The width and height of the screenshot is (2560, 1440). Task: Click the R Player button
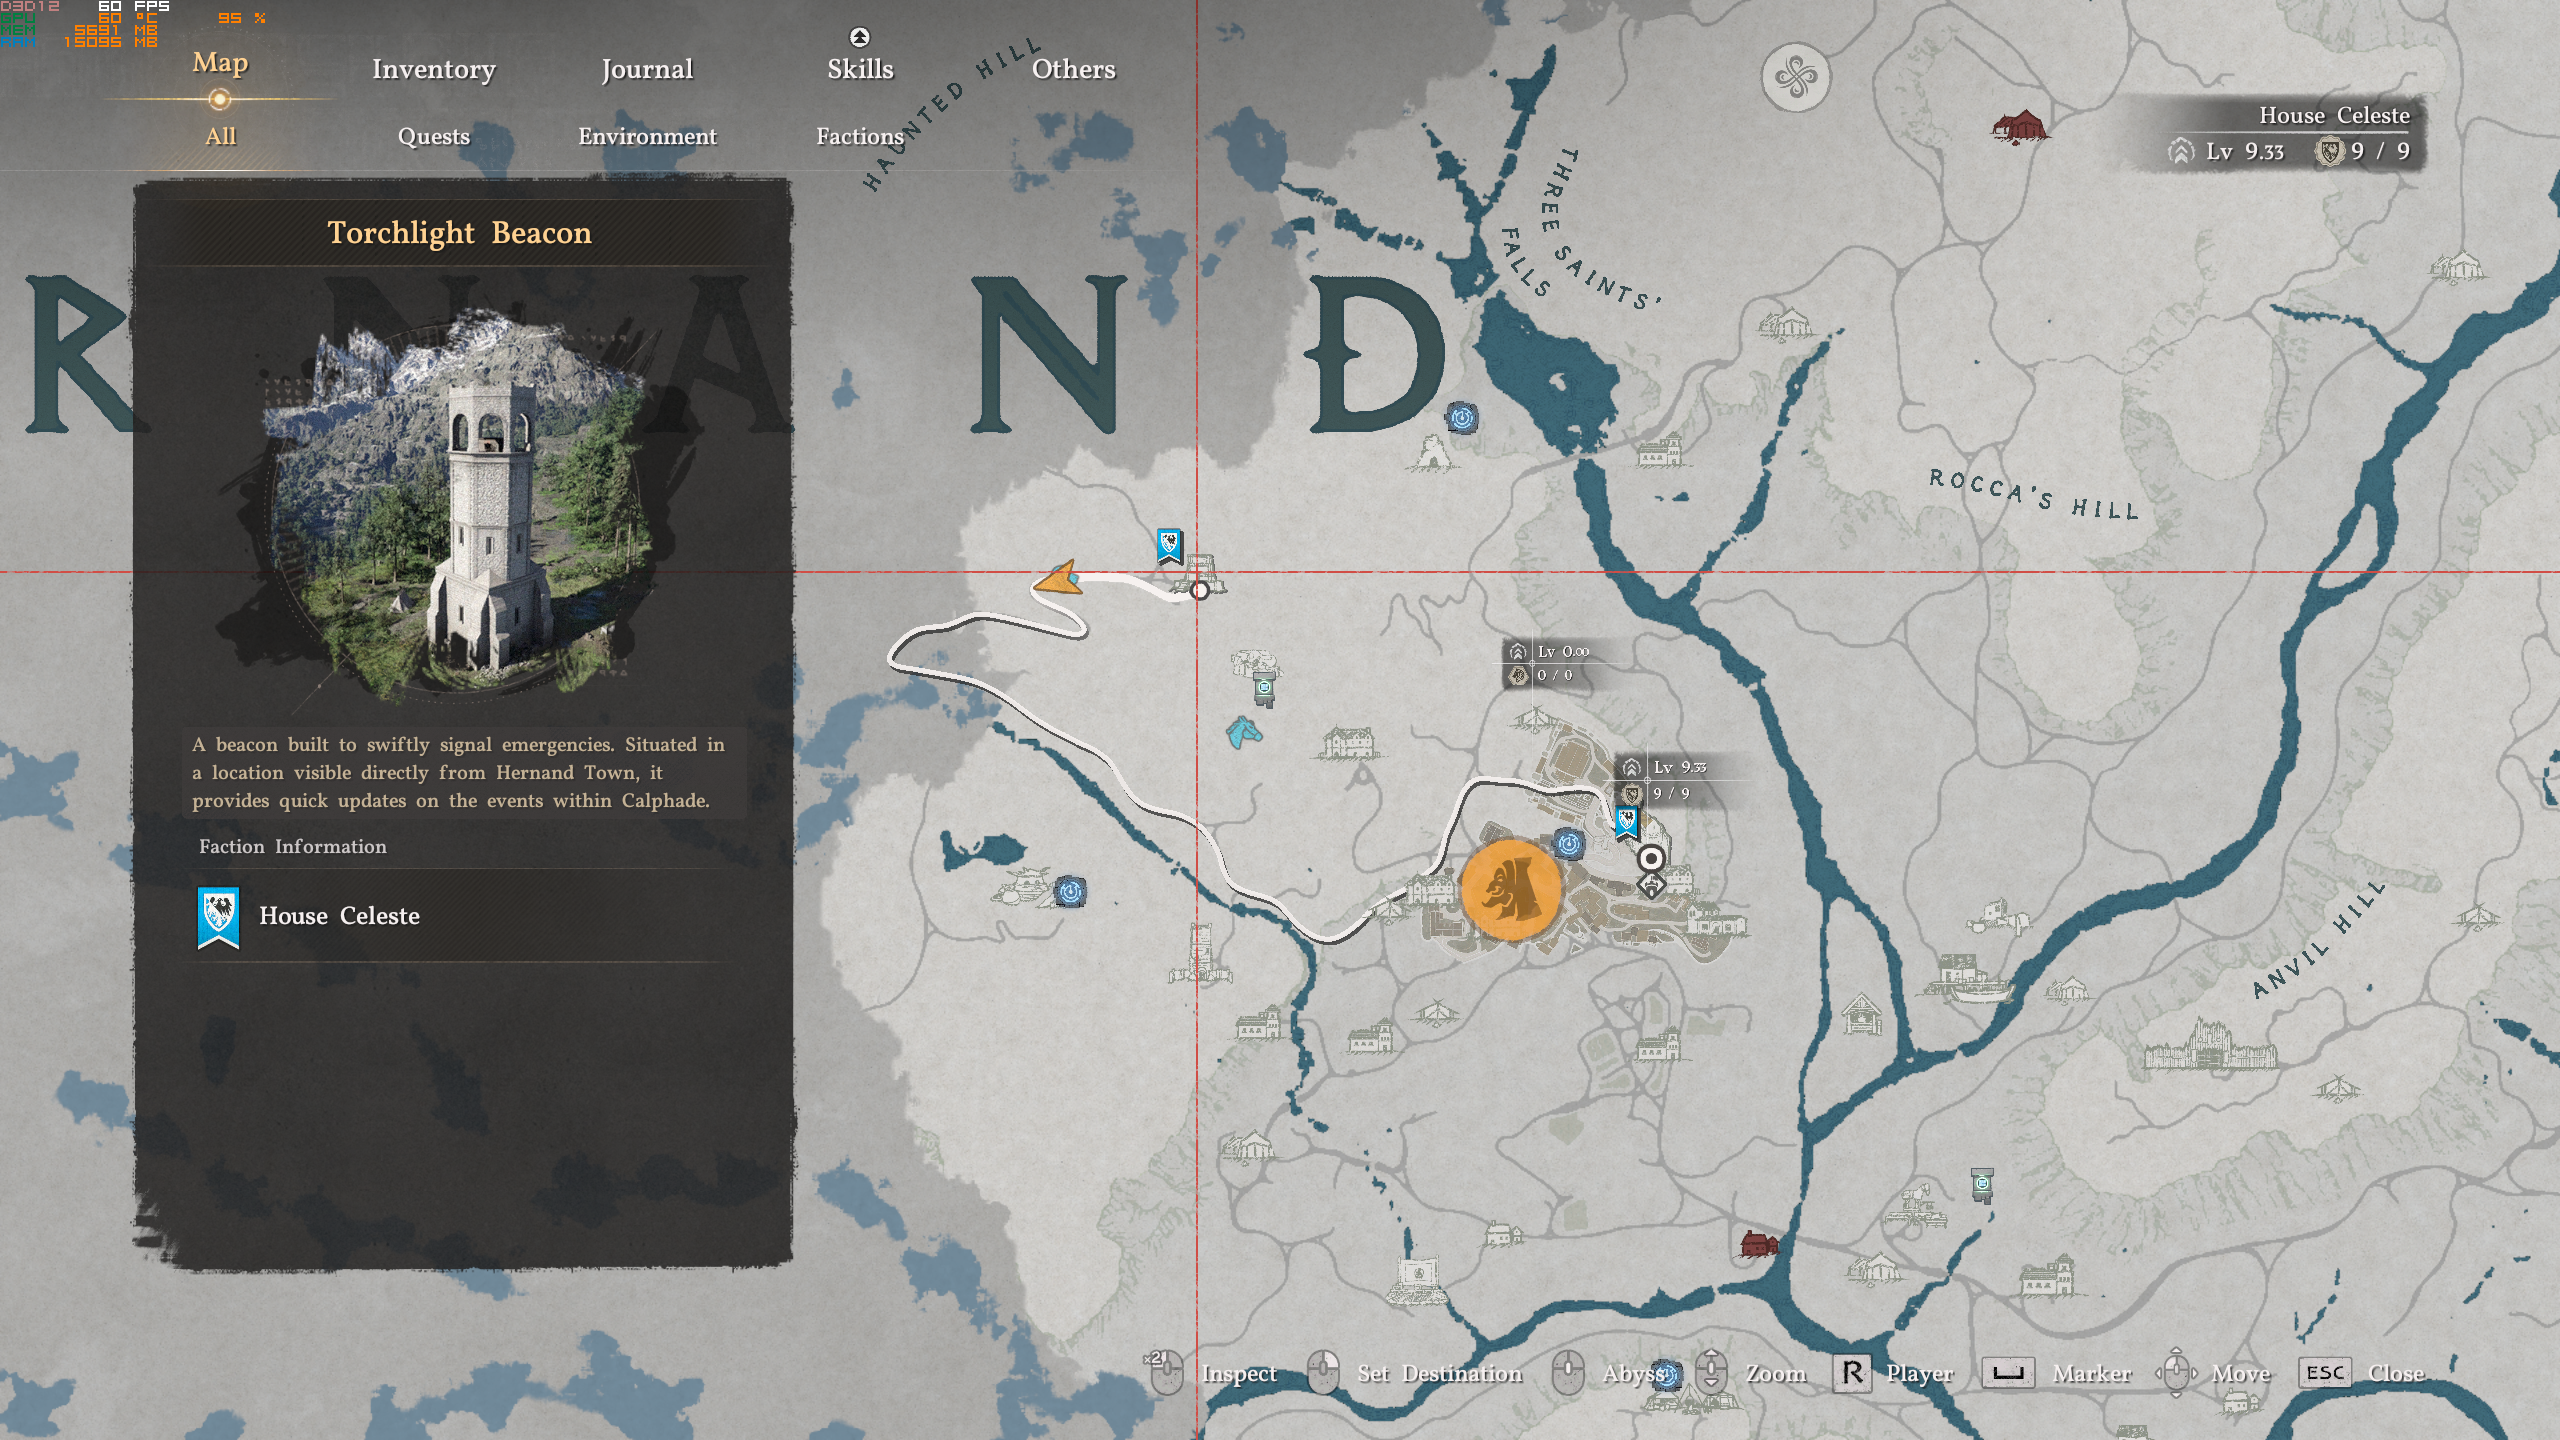pos(1852,1373)
